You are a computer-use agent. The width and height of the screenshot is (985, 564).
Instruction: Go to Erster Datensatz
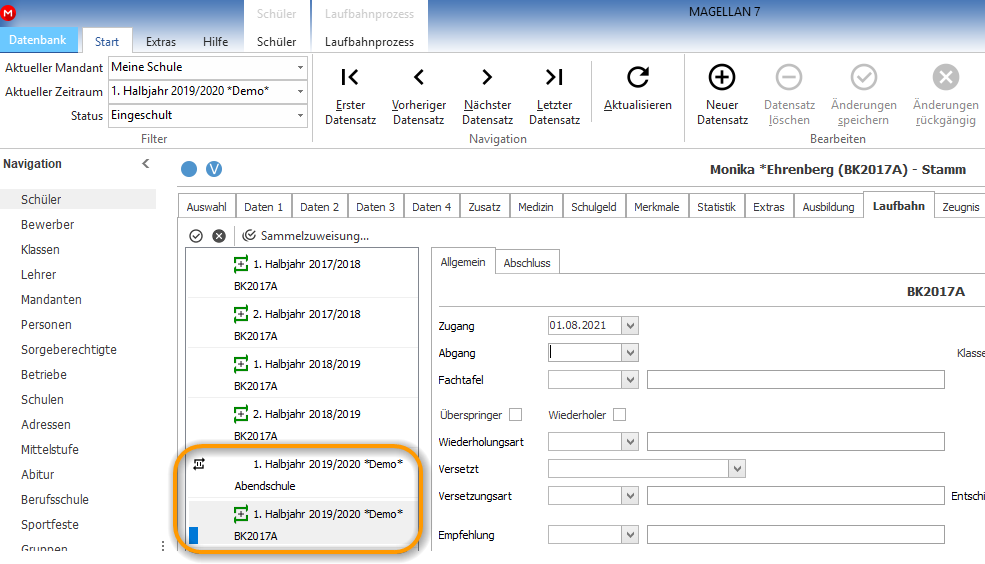(350, 95)
